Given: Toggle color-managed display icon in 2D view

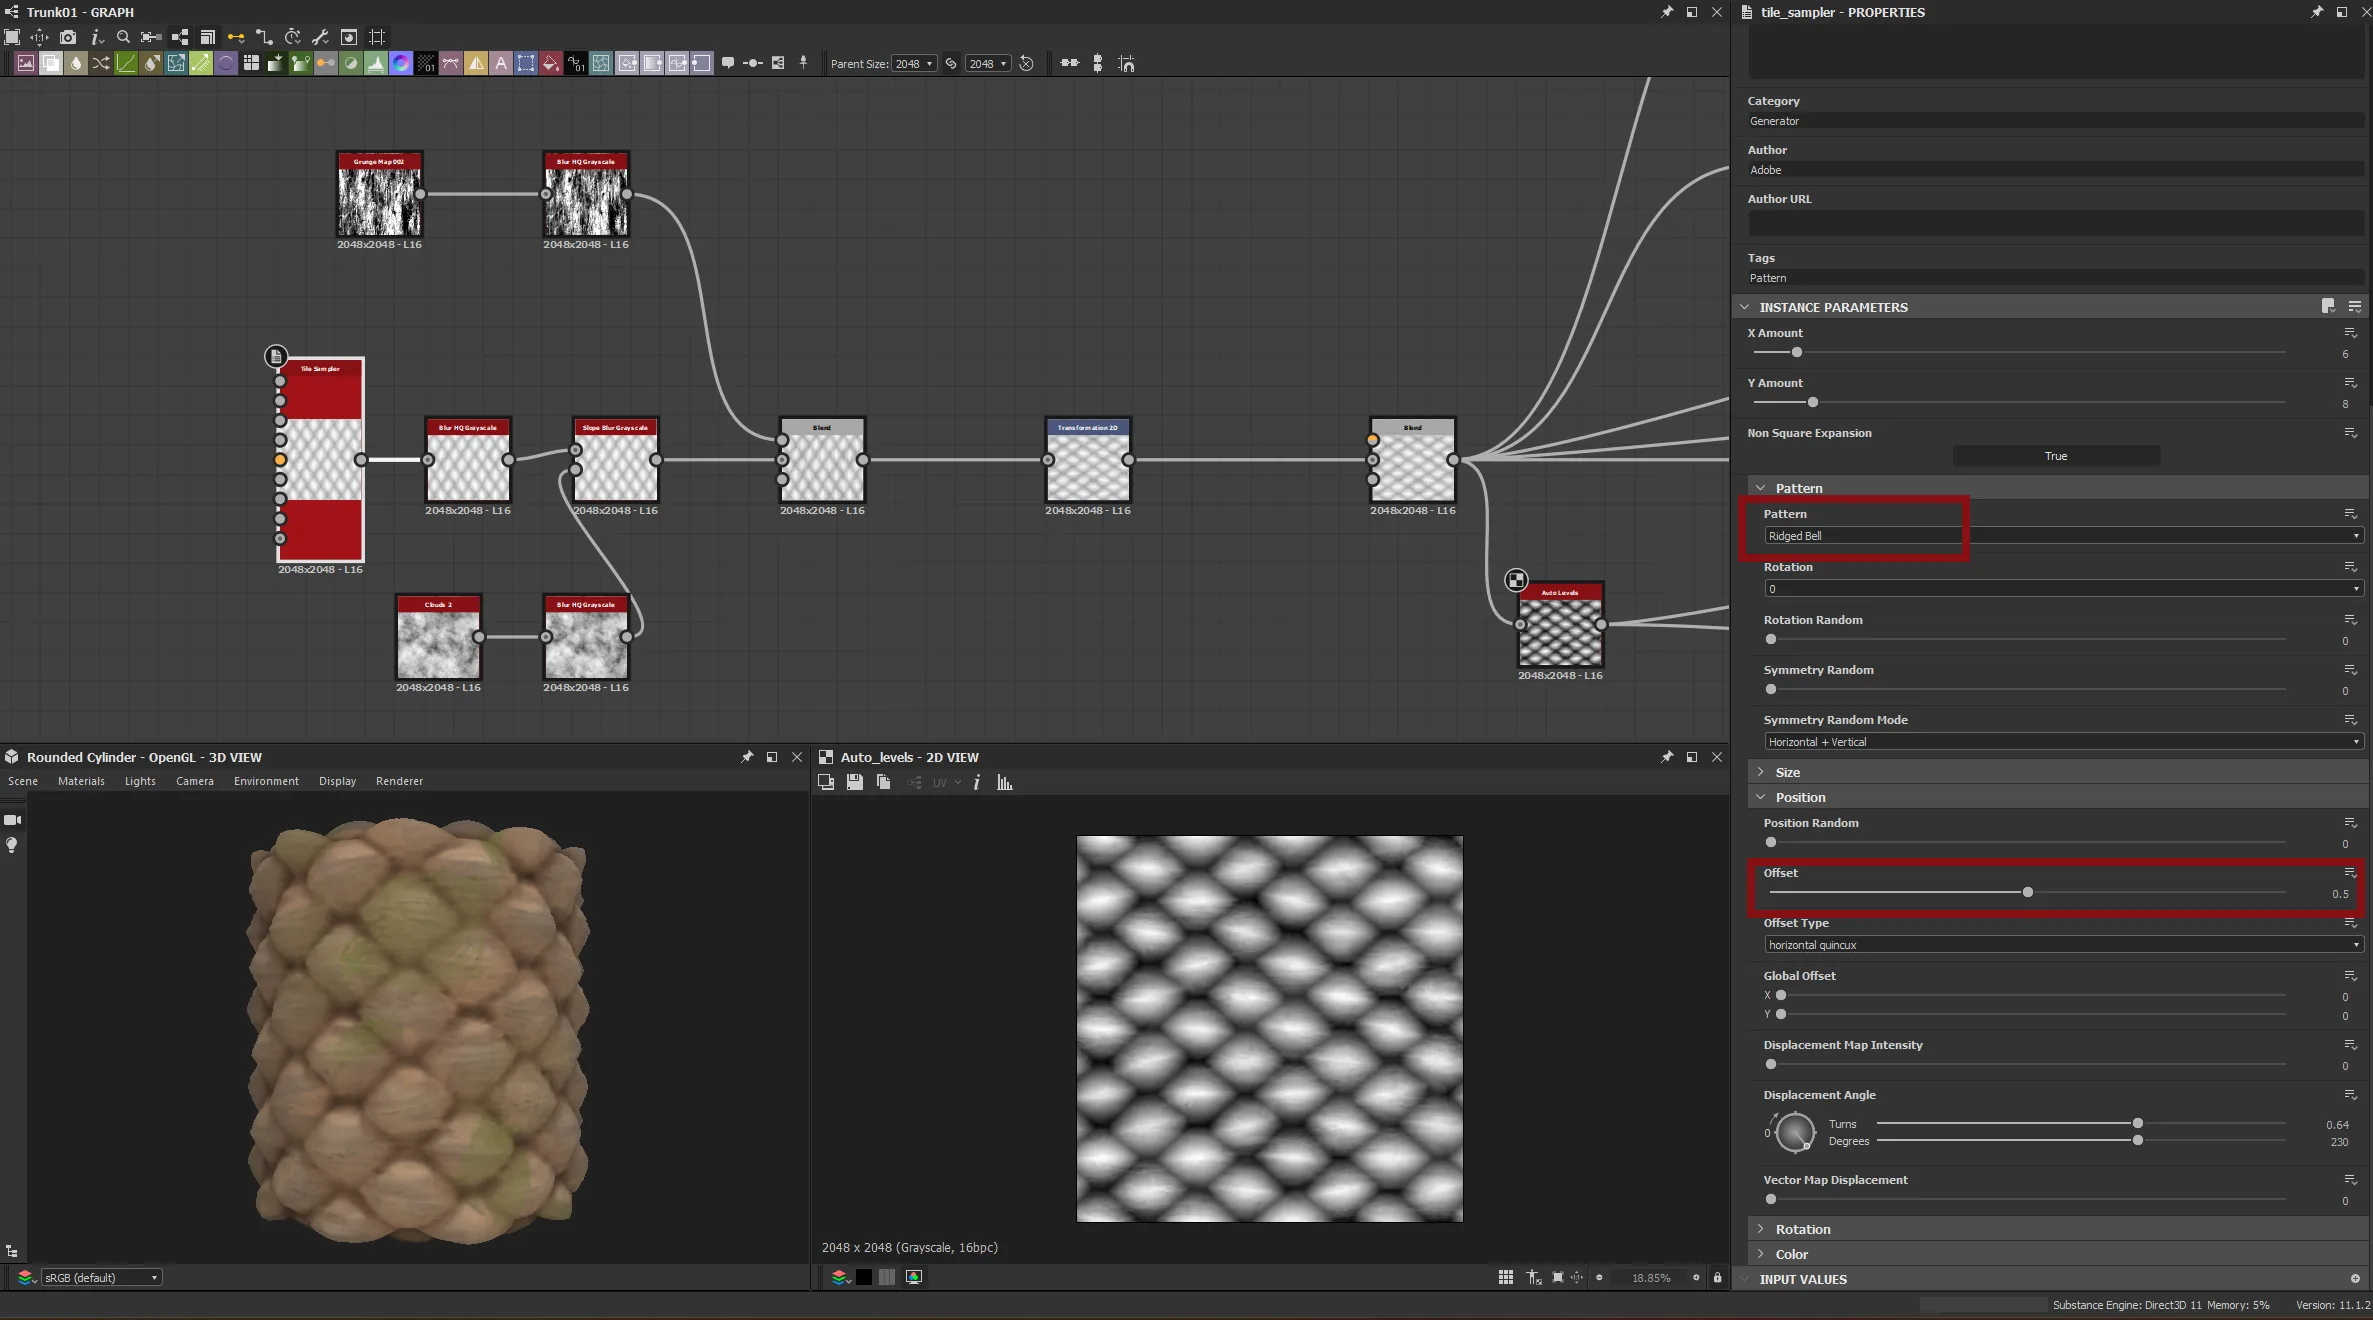Looking at the screenshot, I should 914,1277.
